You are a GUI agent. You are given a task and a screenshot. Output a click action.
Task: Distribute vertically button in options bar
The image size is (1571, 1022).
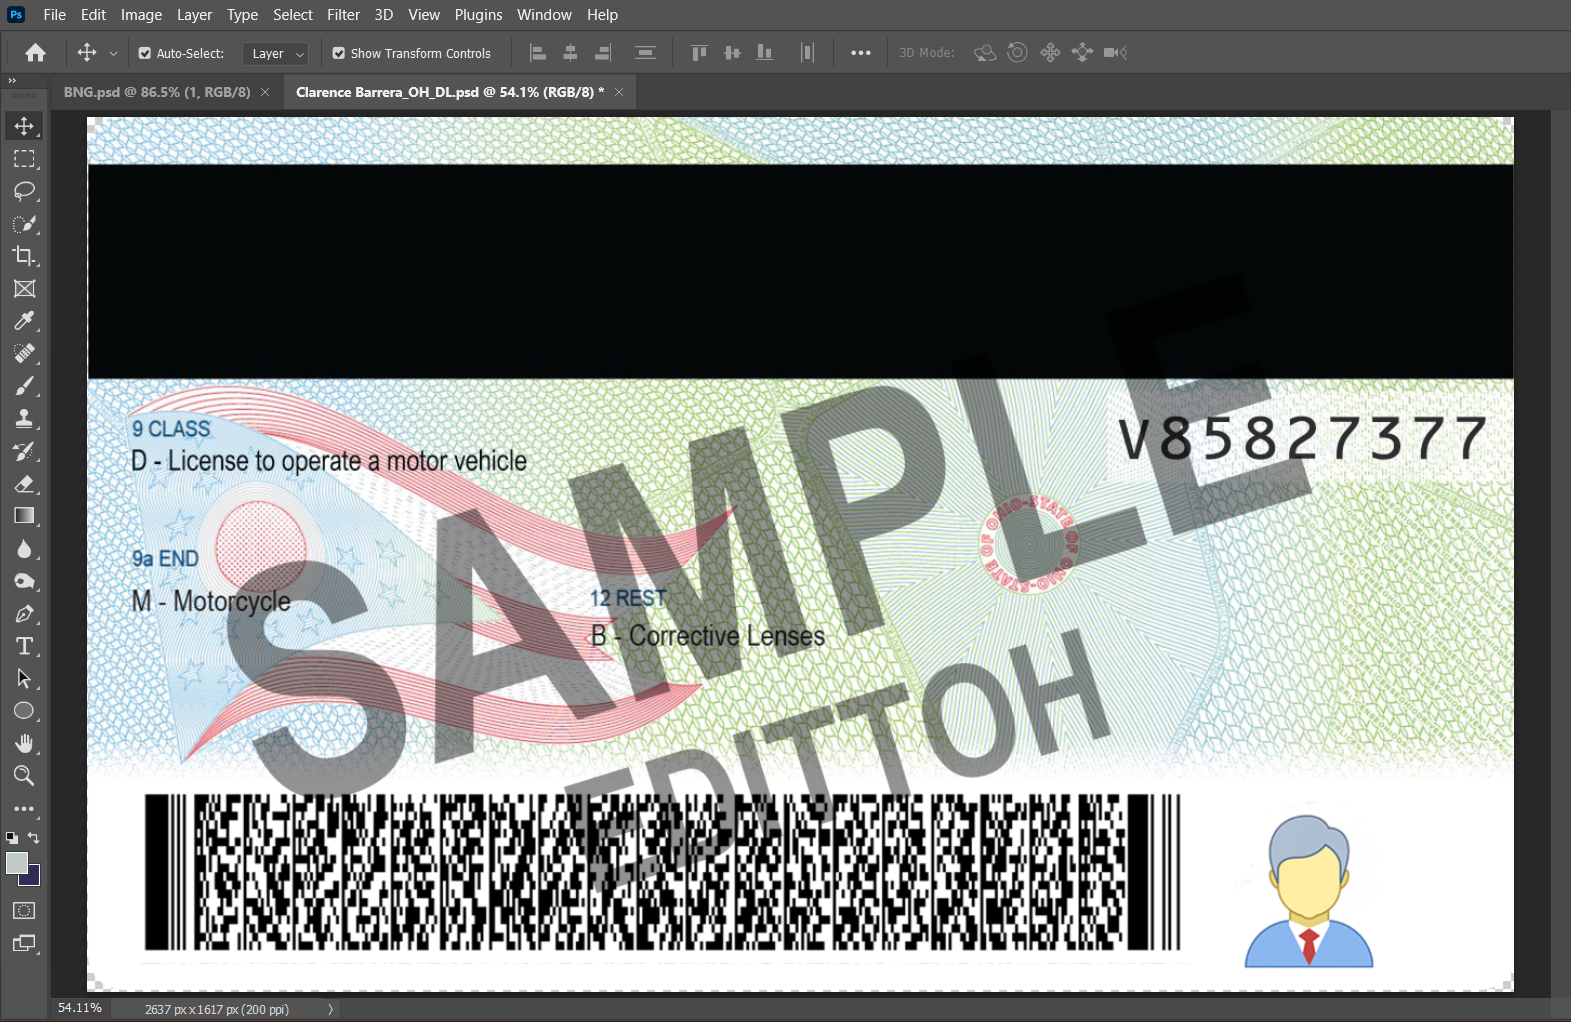pyautogui.click(x=646, y=53)
